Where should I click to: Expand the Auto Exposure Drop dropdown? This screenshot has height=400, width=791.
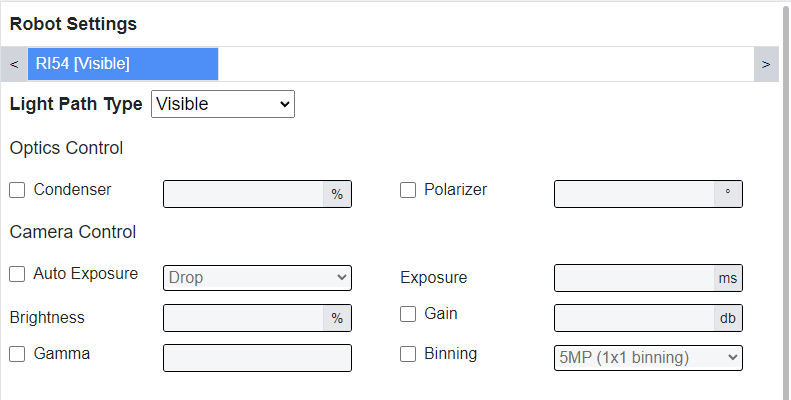[257, 278]
